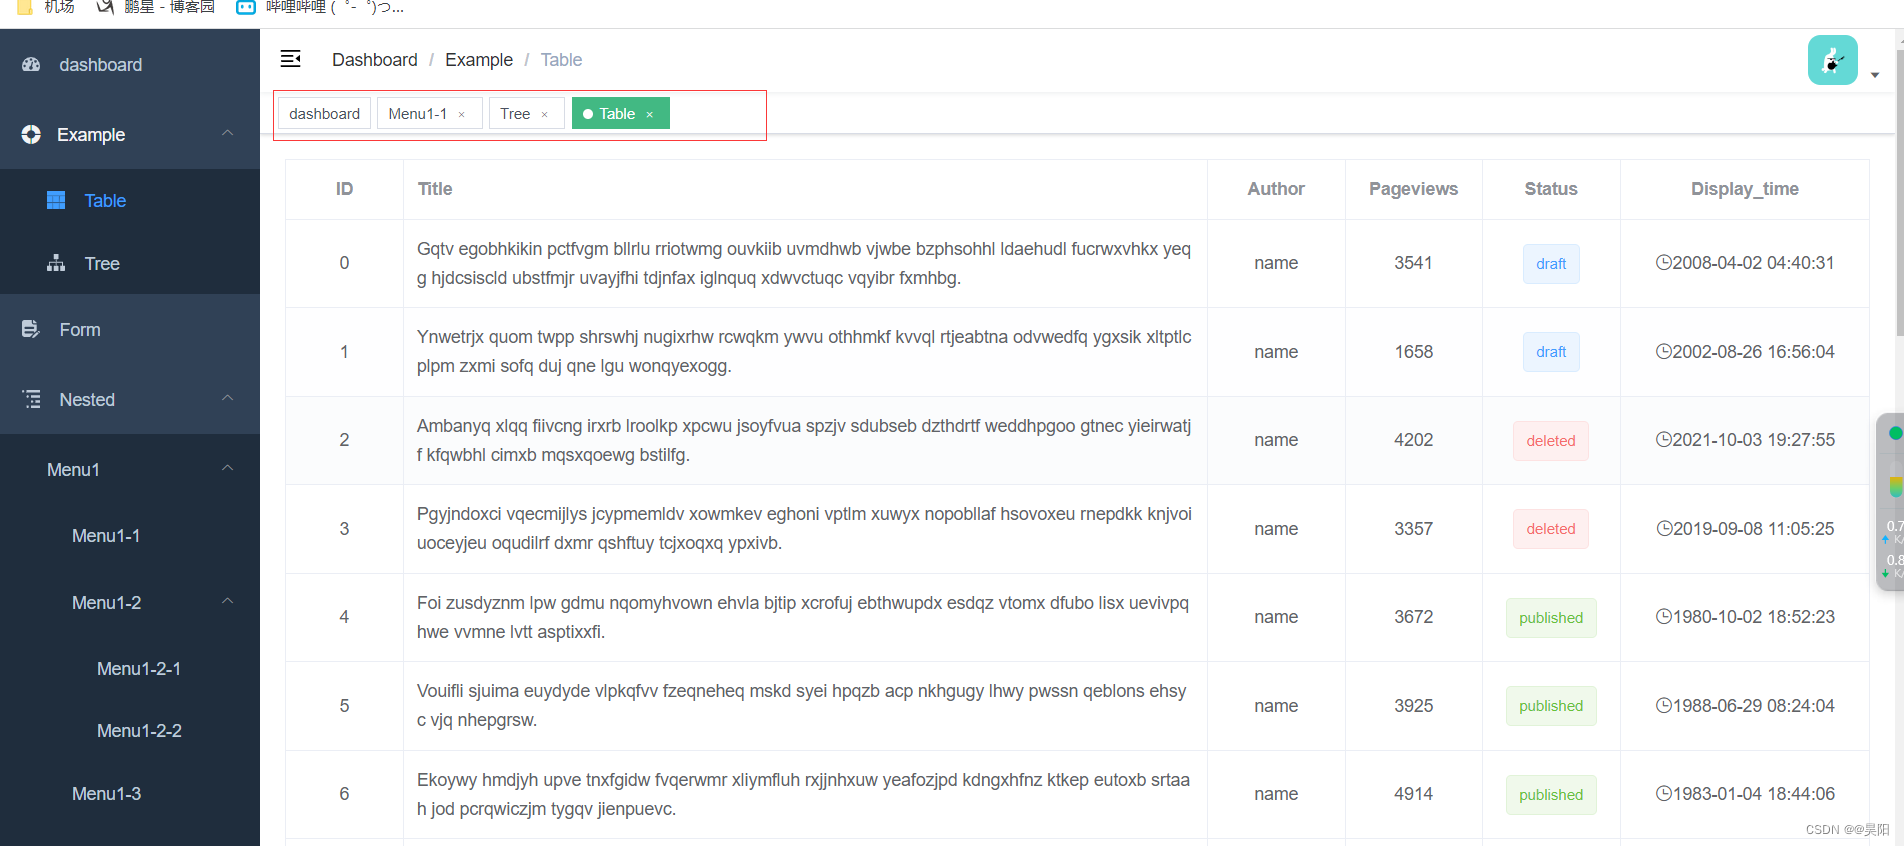Click the Tree hierarchy icon in sidebar
Screen dimensions: 1904x846
(56, 263)
